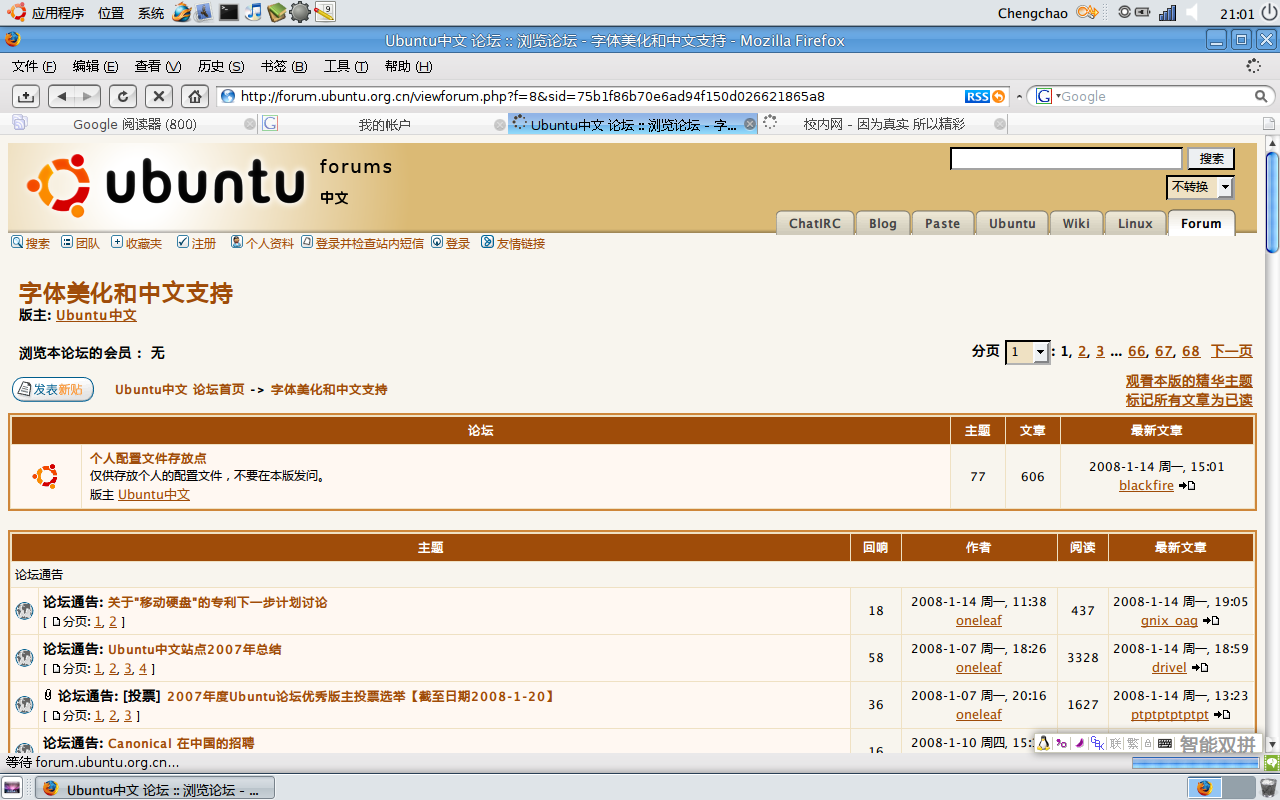Open the music player launcher in the top panel

click(x=253, y=13)
